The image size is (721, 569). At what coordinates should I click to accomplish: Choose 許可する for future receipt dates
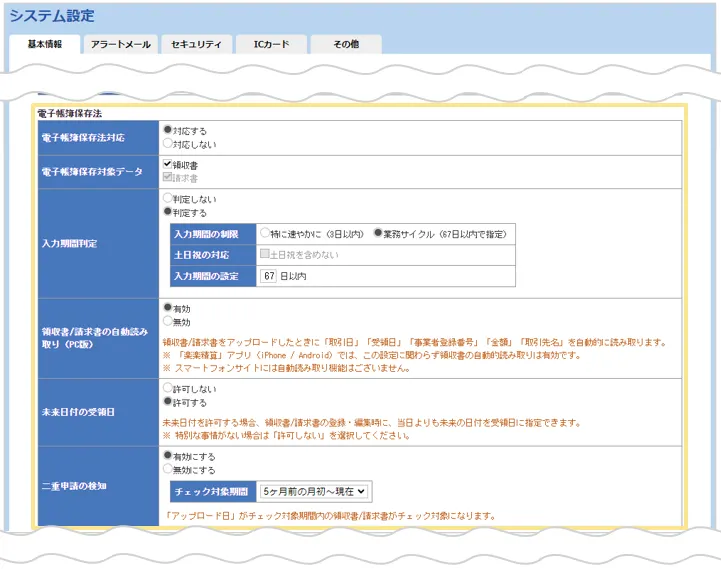[x=168, y=400]
